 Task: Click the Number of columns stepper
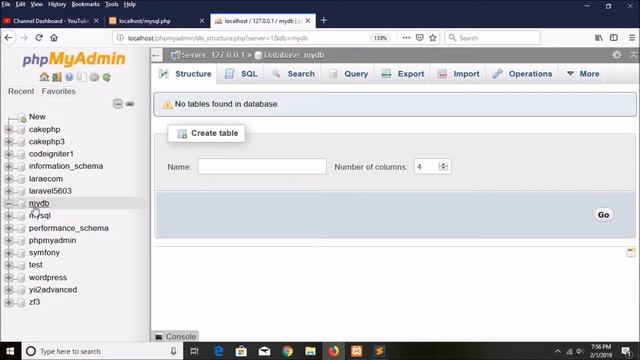pyautogui.click(x=443, y=167)
